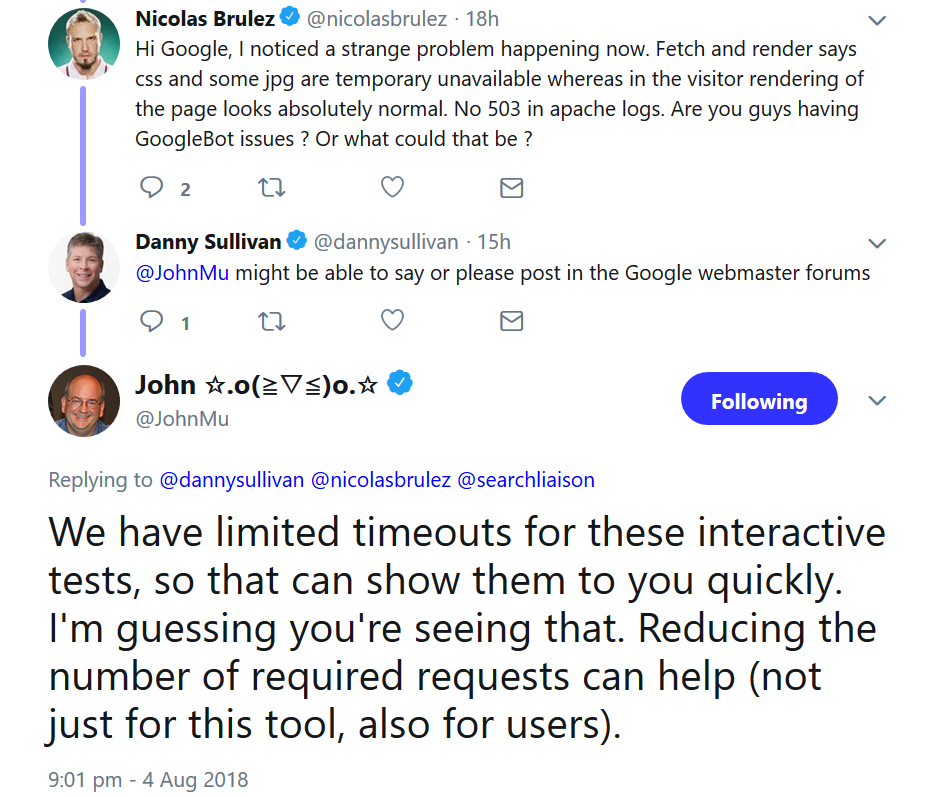Like Nicolas Brulez's tweet

[x=391, y=187]
